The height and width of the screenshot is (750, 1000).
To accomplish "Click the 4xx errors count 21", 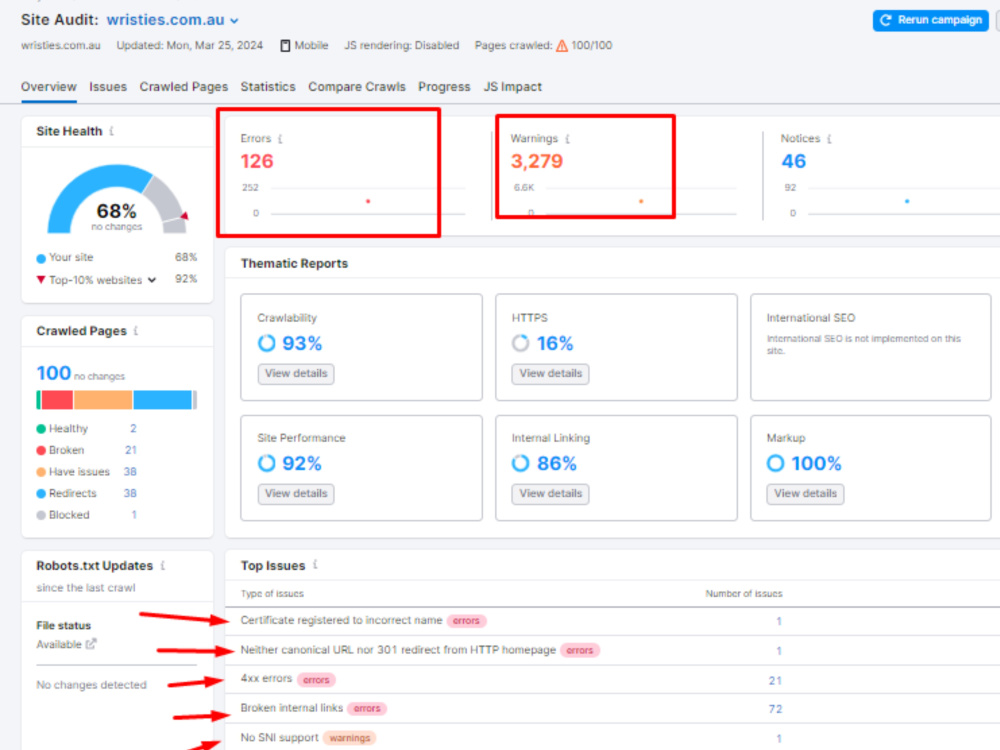I will pos(775,680).
